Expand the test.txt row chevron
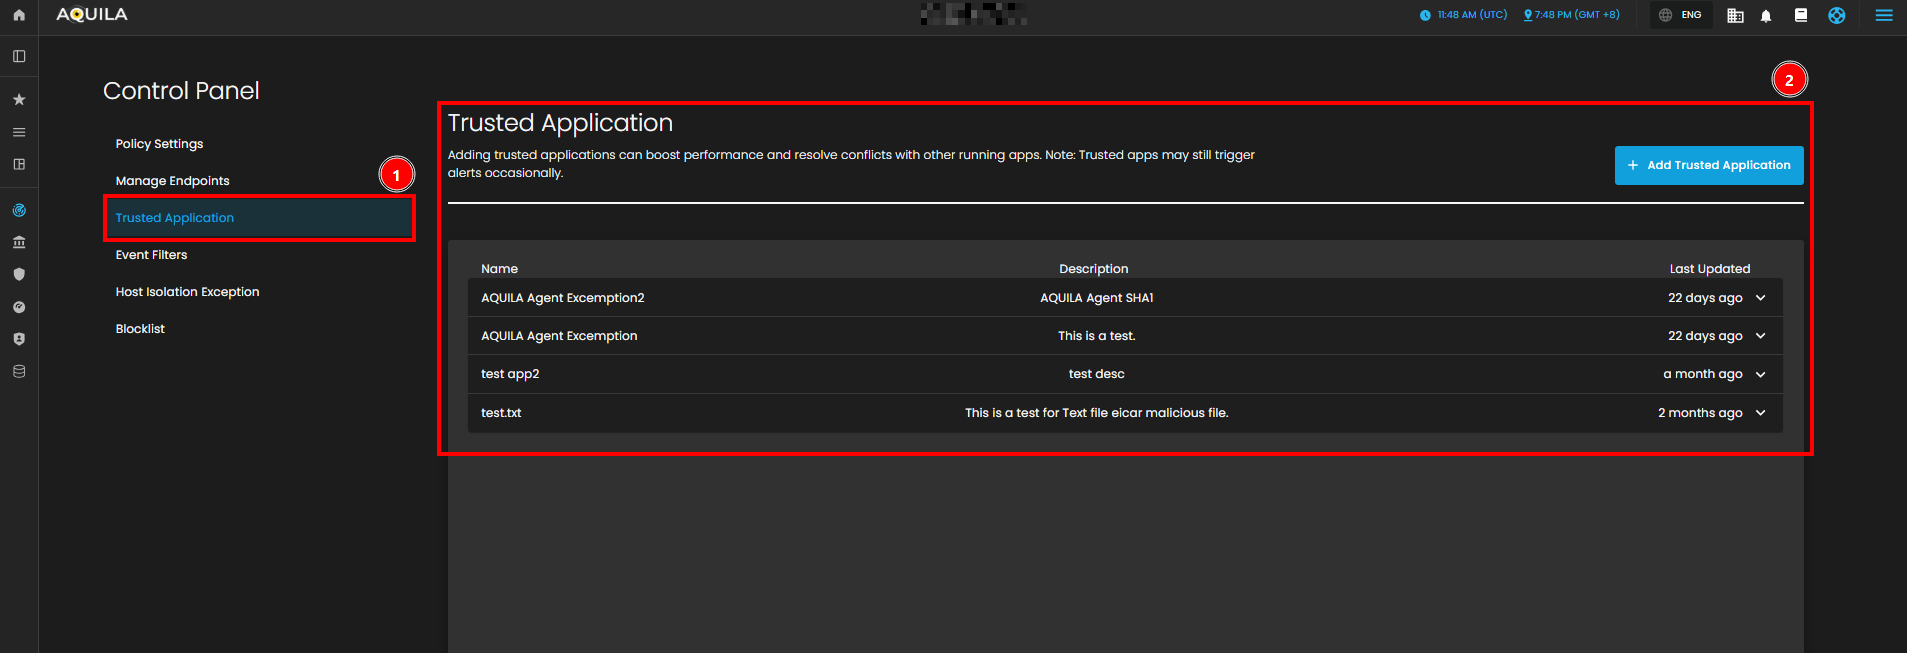The width and height of the screenshot is (1907, 653). tap(1760, 413)
